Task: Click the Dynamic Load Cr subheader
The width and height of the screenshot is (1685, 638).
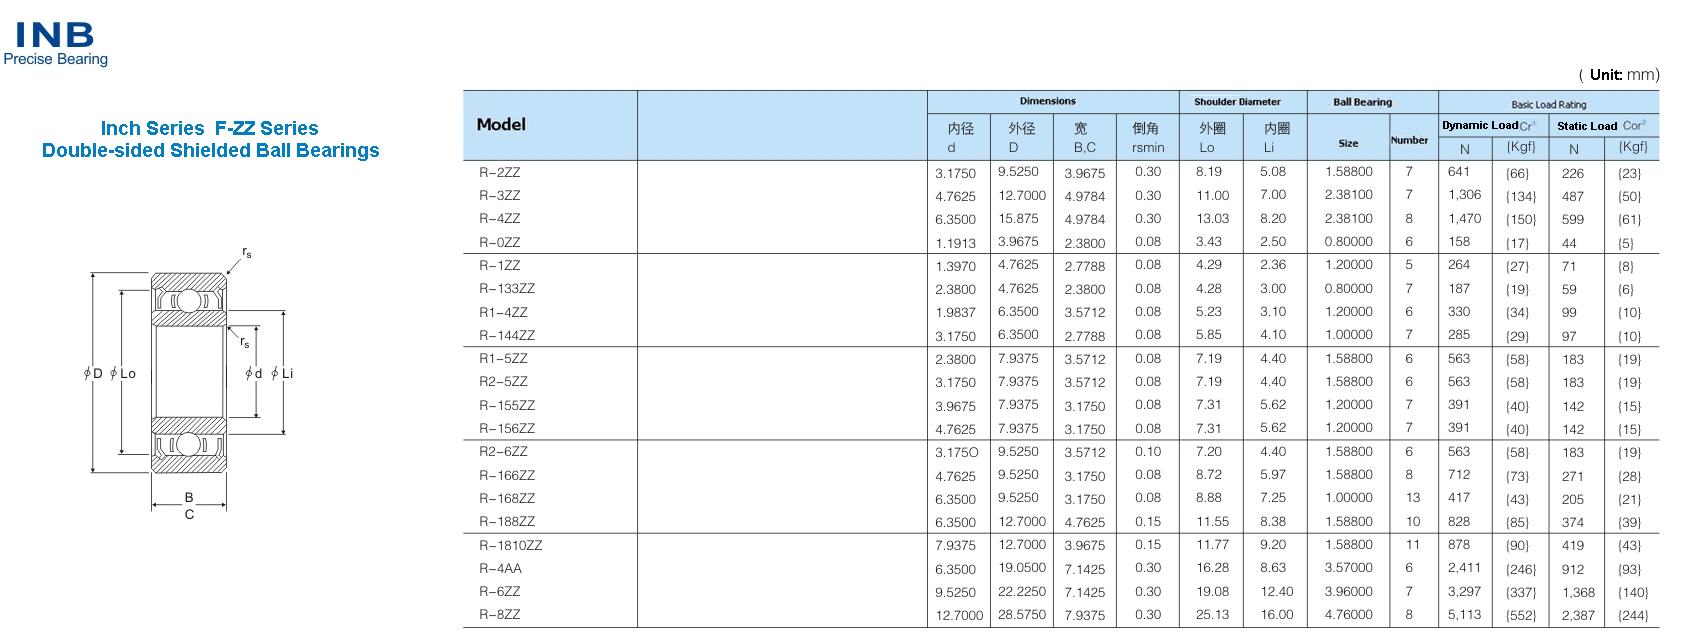Action: click(1488, 126)
